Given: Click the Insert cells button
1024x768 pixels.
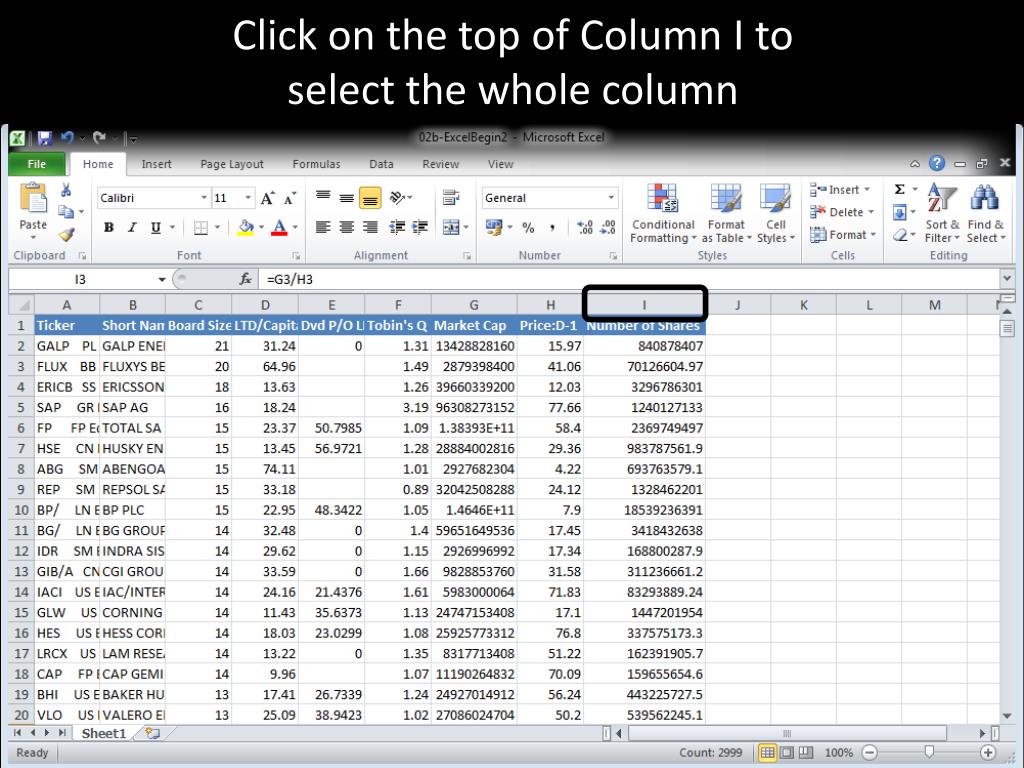Looking at the screenshot, I should 840,189.
